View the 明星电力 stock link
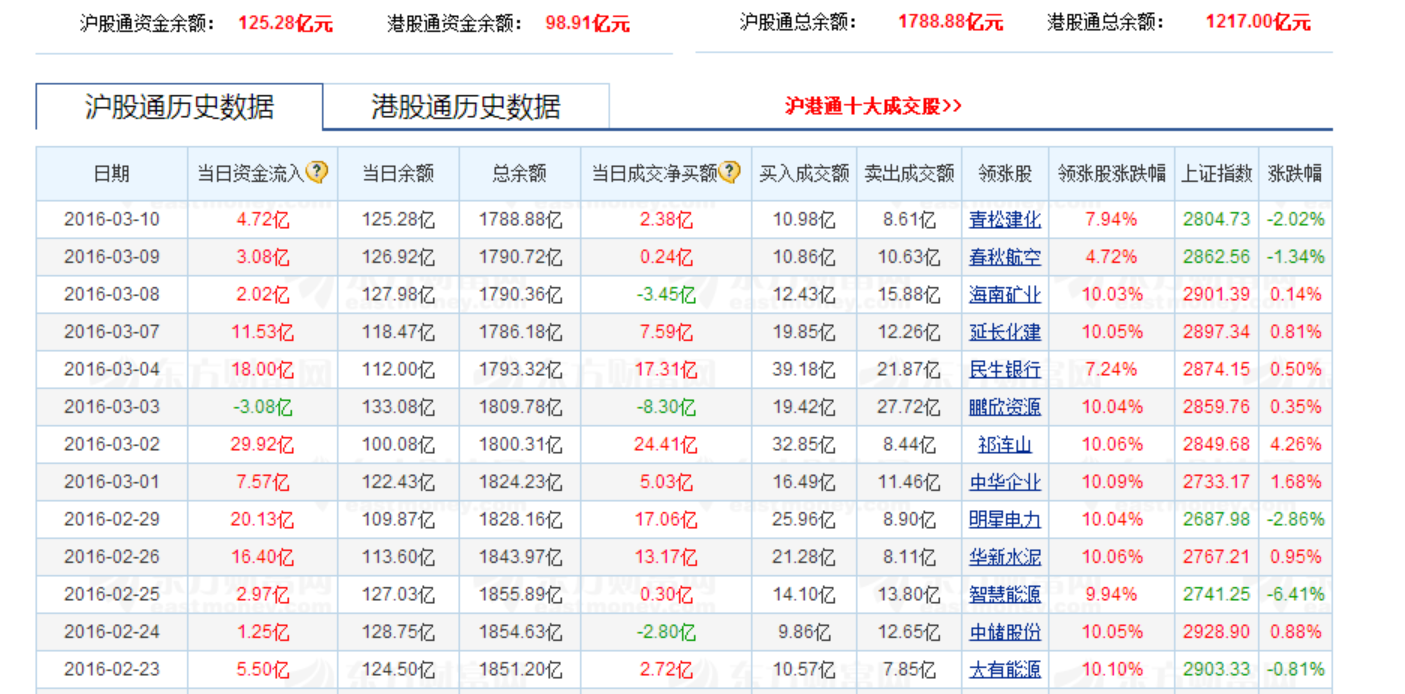The image size is (1405, 694). (1004, 519)
